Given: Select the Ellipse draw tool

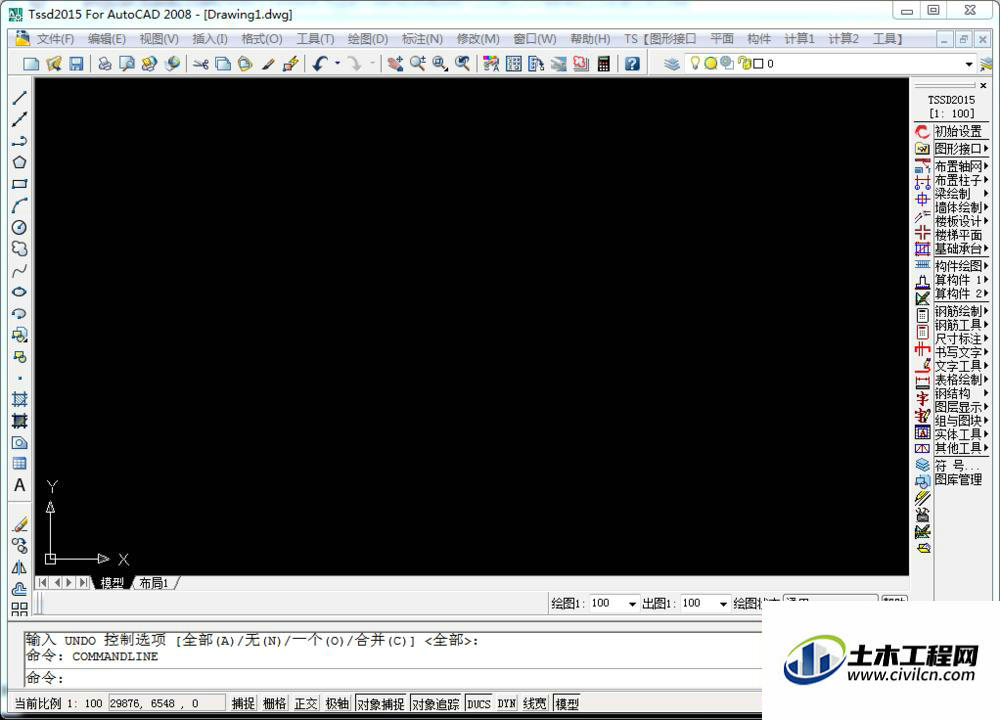Looking at the screenshot, I should tap(20, 291).
